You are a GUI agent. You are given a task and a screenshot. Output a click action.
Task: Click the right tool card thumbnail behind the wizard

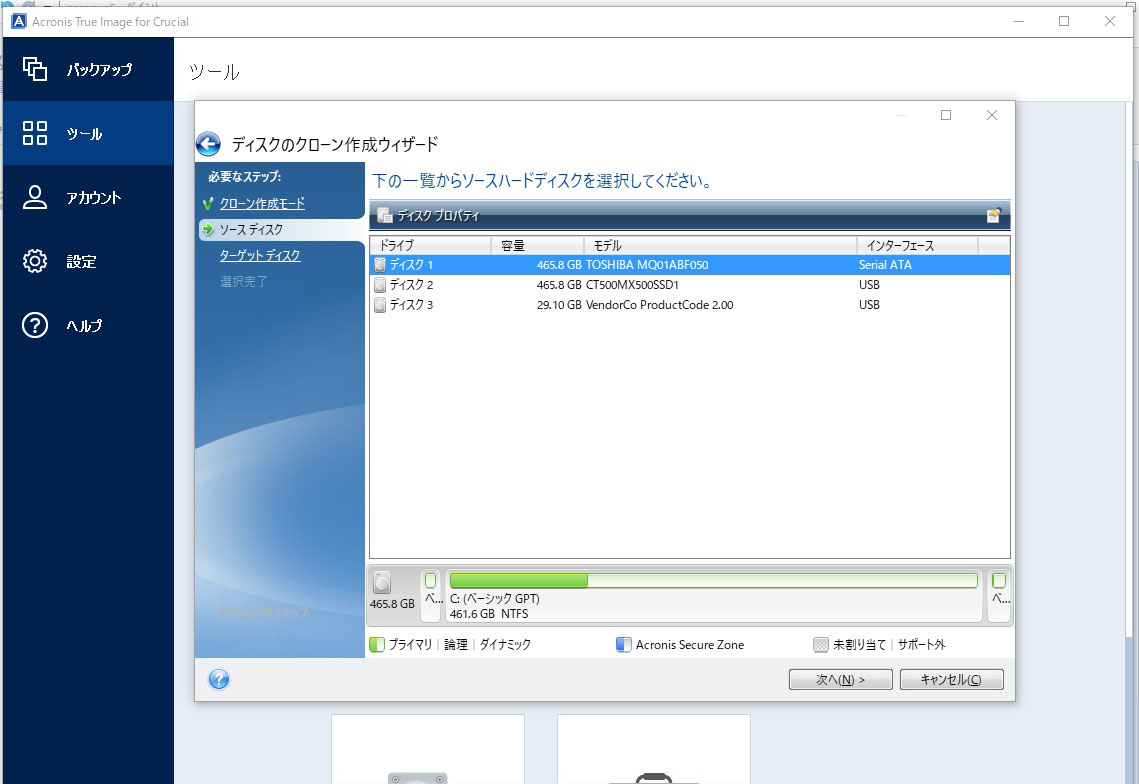[654, 749]
